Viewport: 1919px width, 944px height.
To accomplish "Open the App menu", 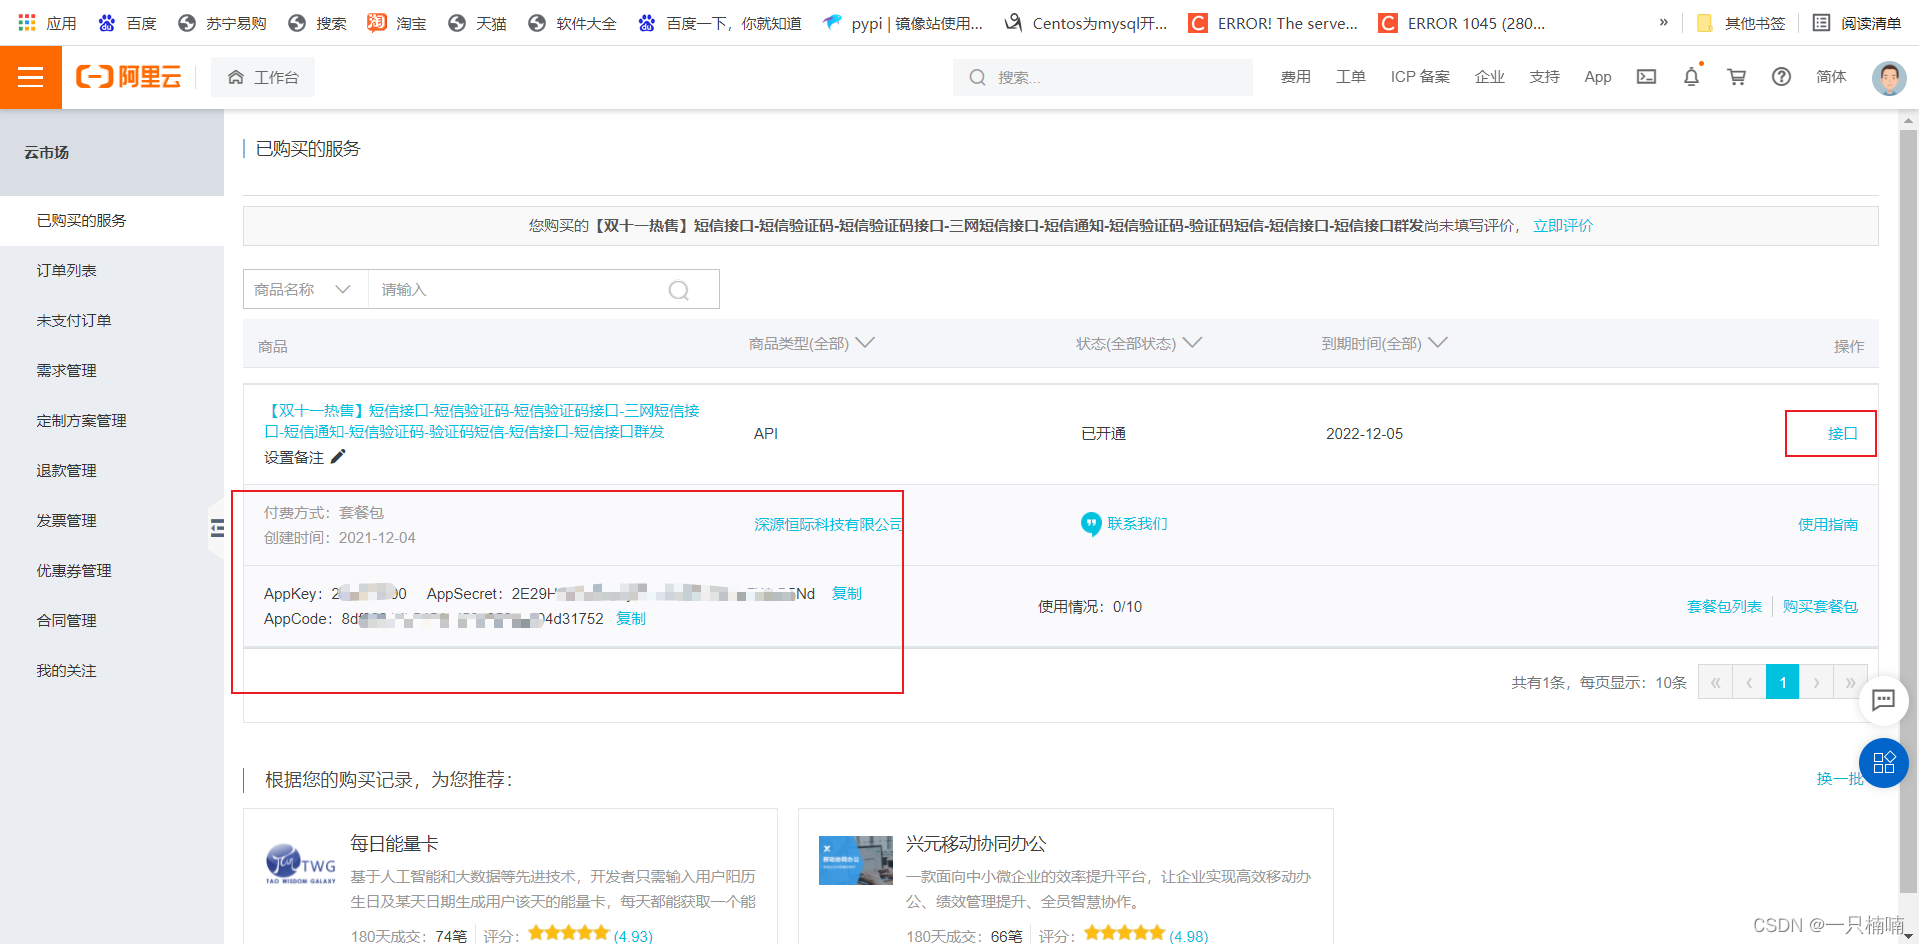I will [x=1598, y=77].
